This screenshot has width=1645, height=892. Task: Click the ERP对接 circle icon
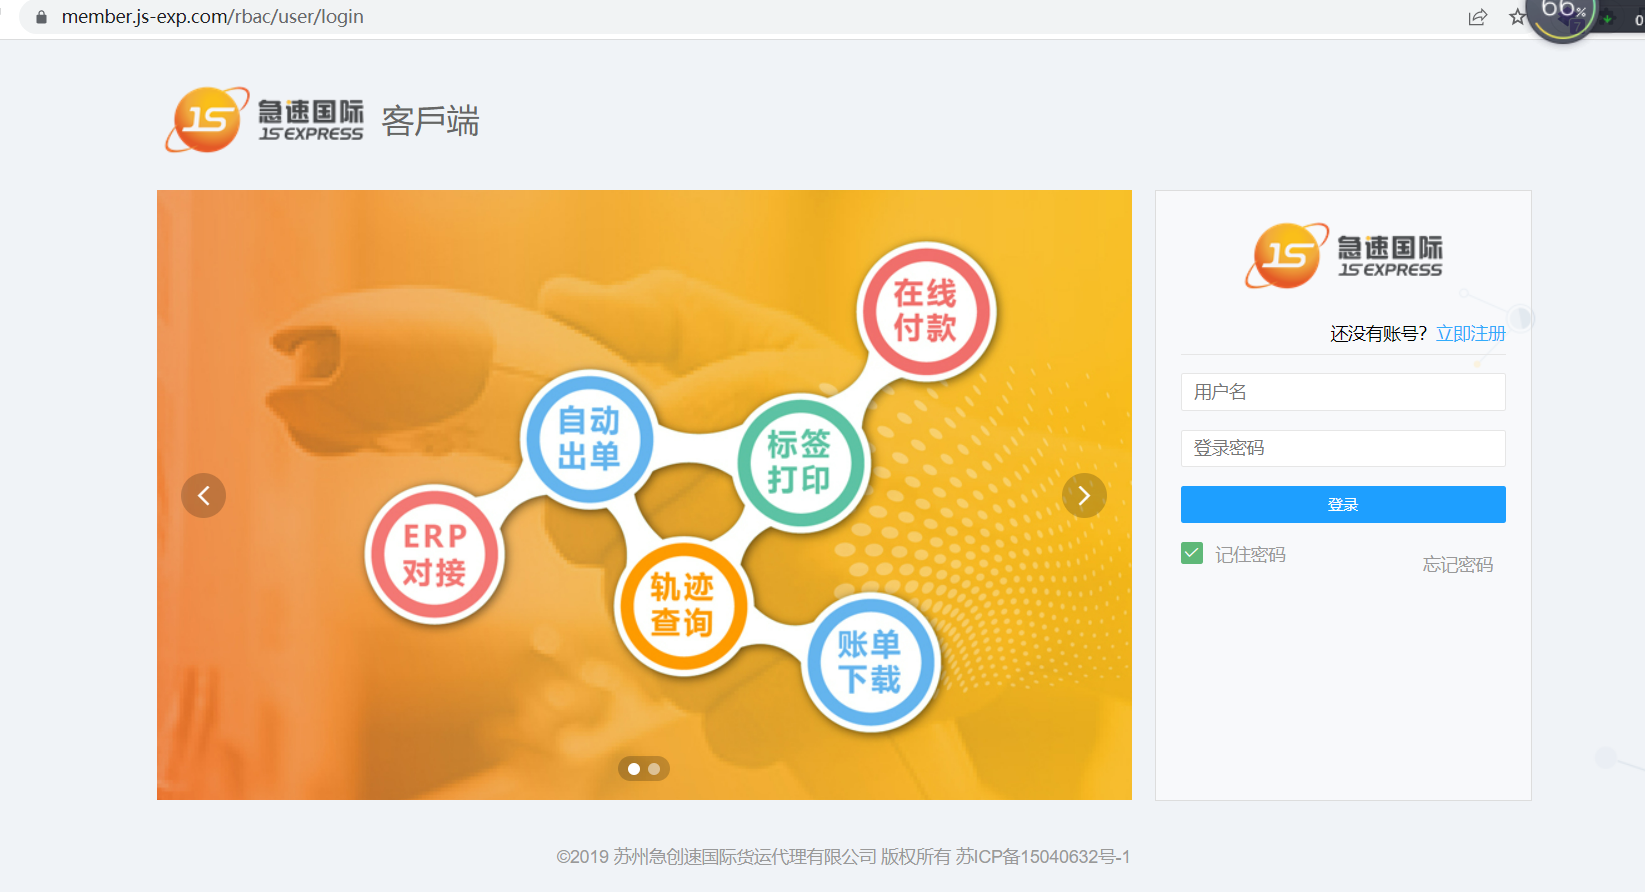click(x=434, y=555)
